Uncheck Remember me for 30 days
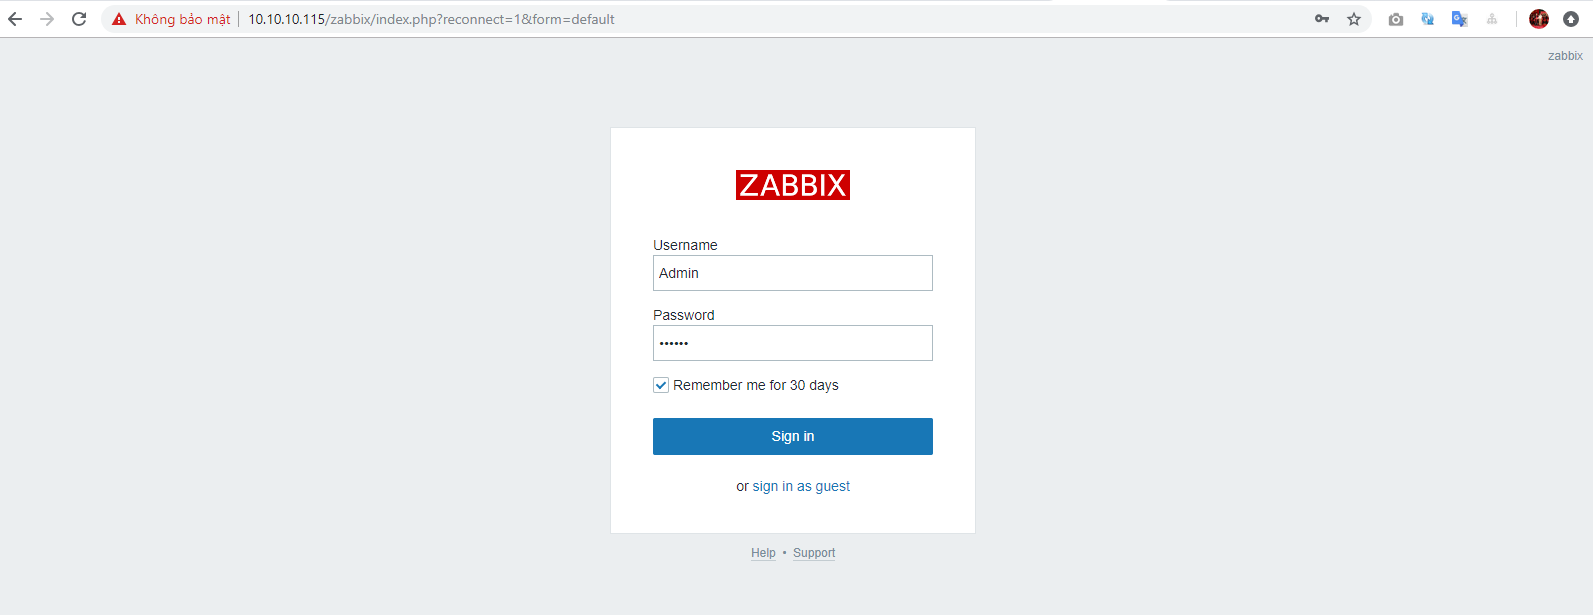 click(661, 385)
